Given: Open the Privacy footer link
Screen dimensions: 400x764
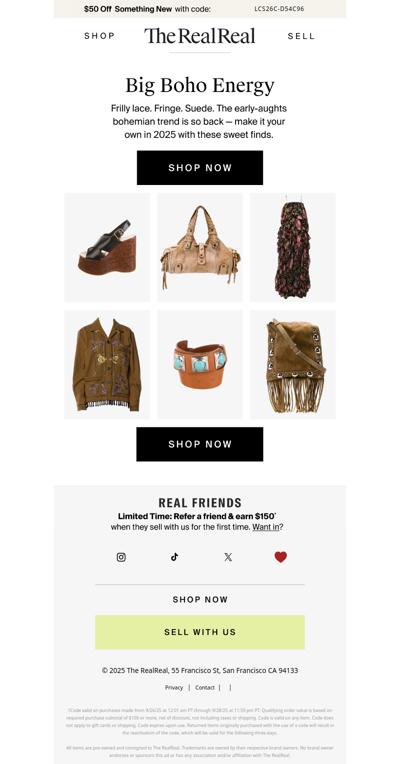Looking at the screenshot, I should pos(174,688).
